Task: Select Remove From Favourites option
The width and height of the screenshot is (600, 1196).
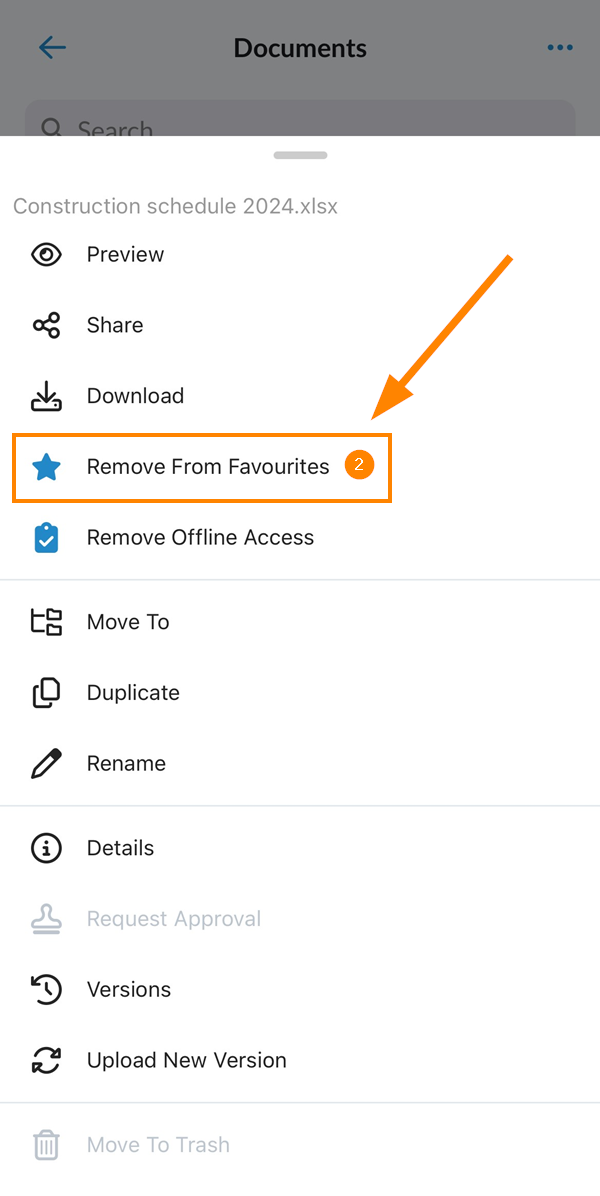Action: [202, 468]
